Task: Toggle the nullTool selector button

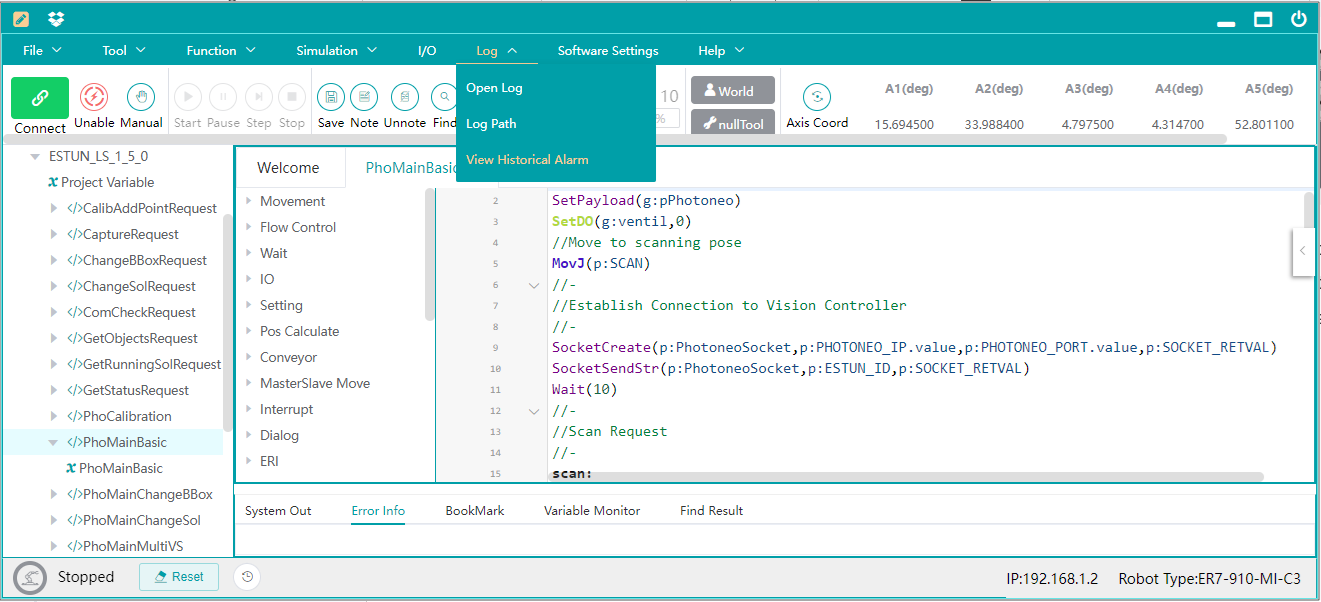Action: click(733, 124)
